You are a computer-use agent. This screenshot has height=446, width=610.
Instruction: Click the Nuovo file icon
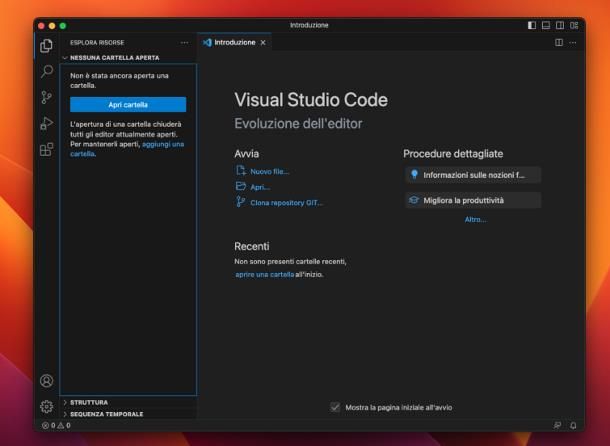(241, 170)
